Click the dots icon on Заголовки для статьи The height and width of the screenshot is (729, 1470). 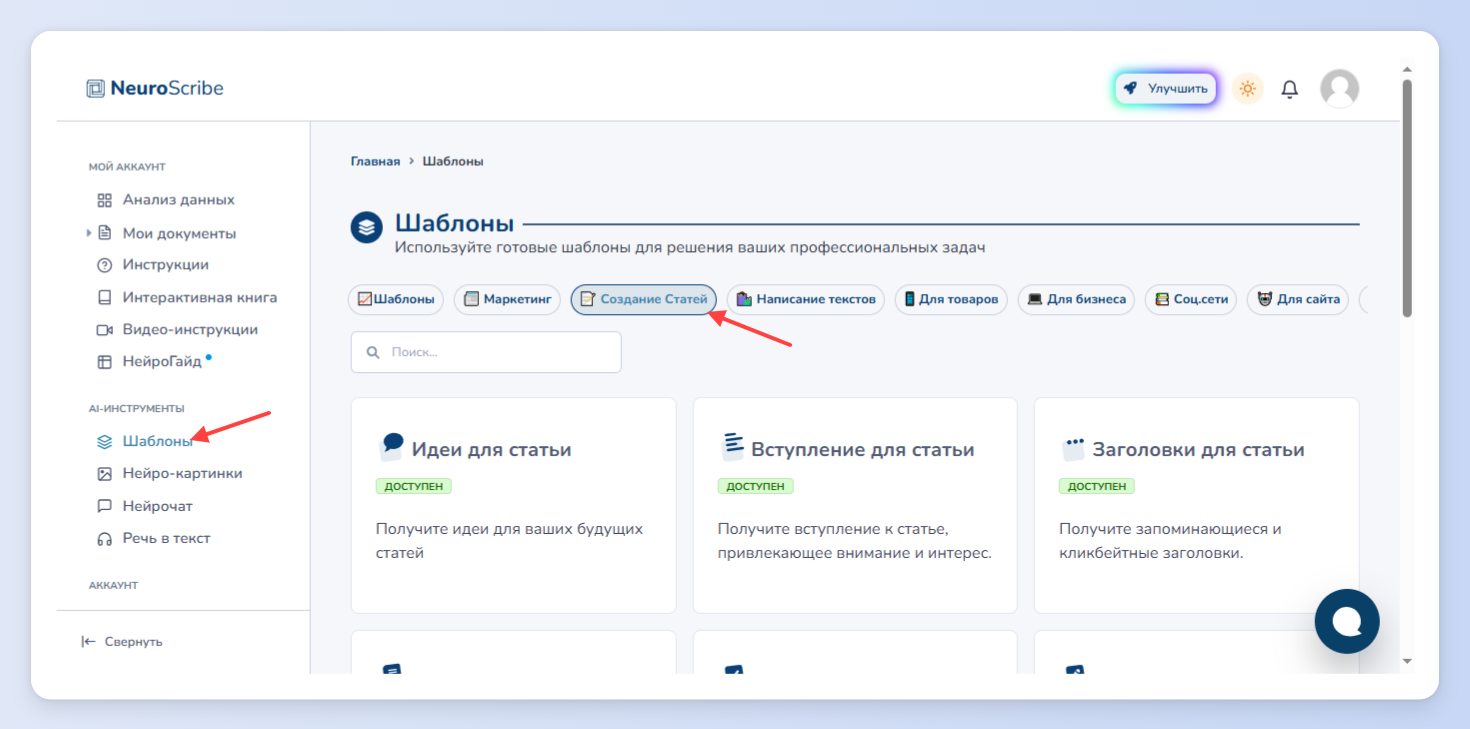pos(1074,448)
